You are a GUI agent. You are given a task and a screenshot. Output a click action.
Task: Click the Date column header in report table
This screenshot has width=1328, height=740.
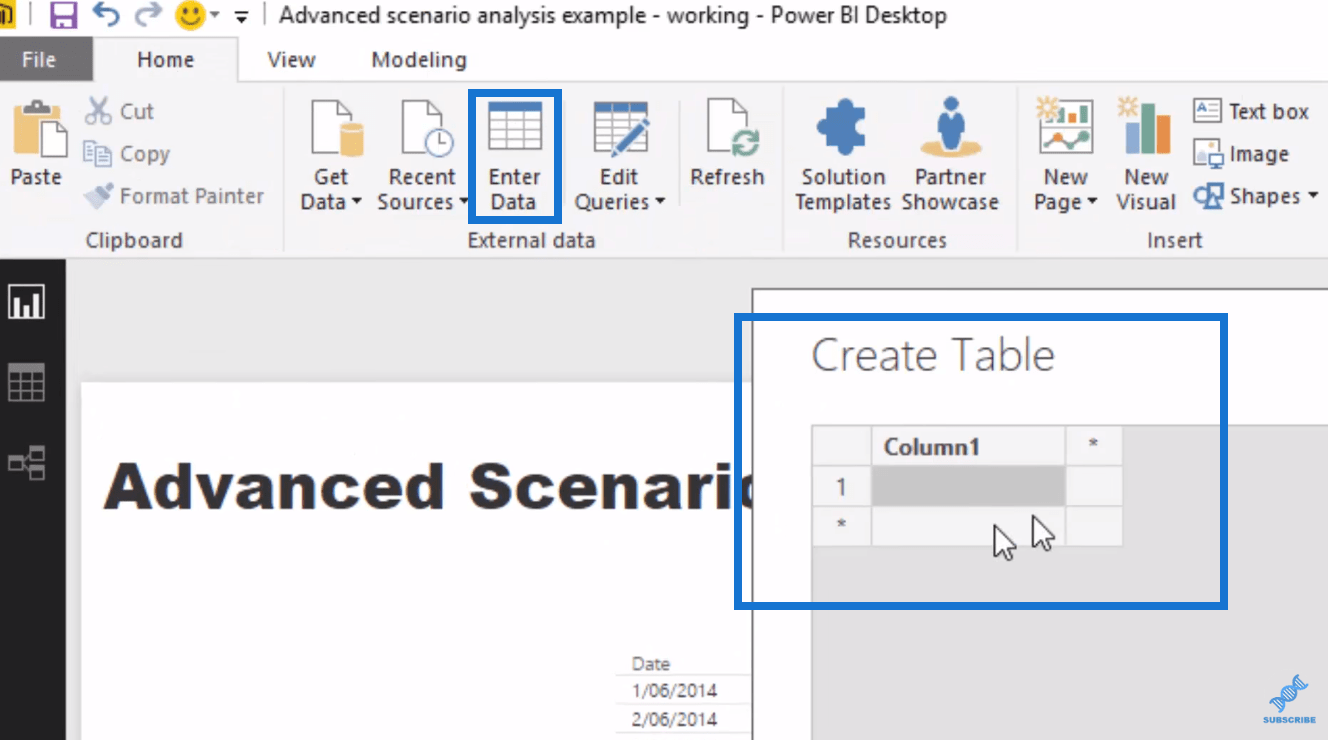coord(651,663)
